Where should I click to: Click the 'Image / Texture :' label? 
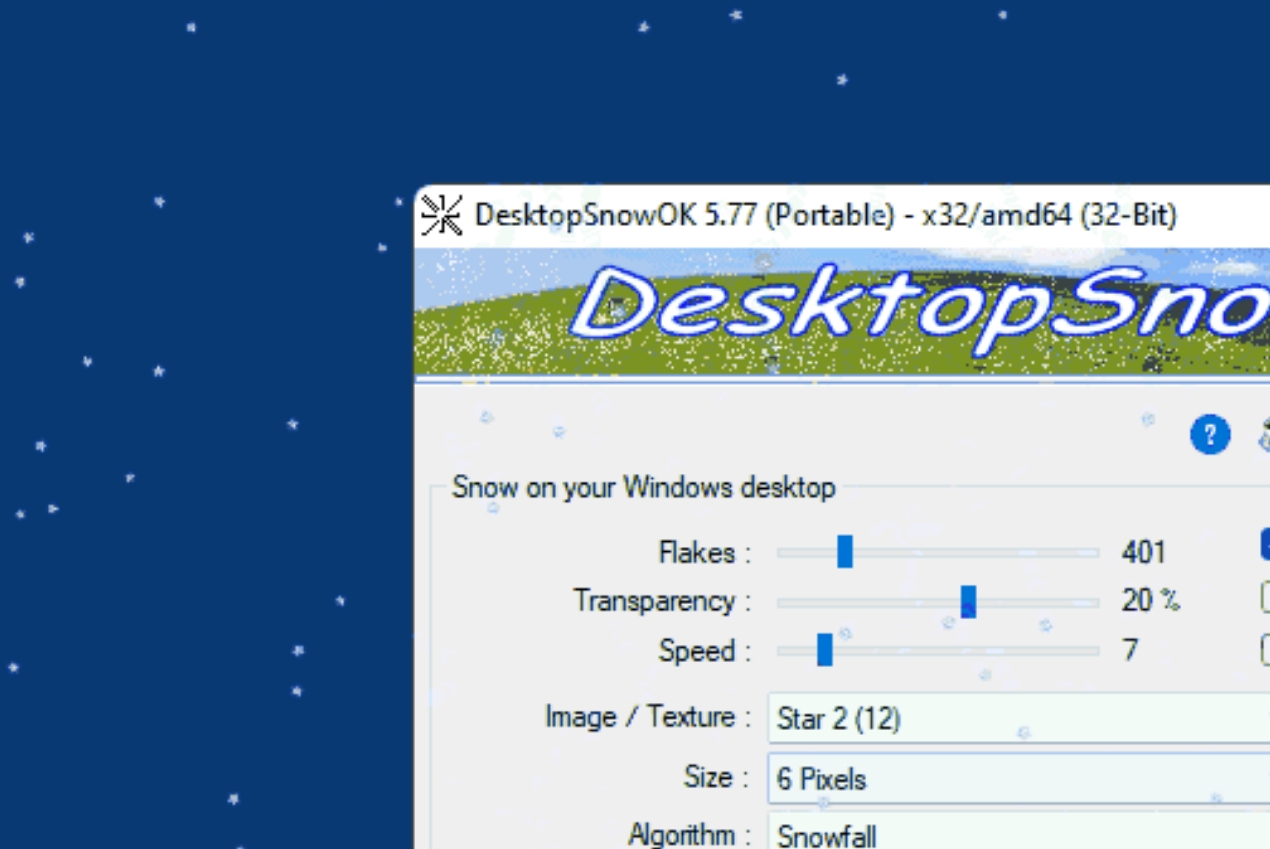coord(648,717)
